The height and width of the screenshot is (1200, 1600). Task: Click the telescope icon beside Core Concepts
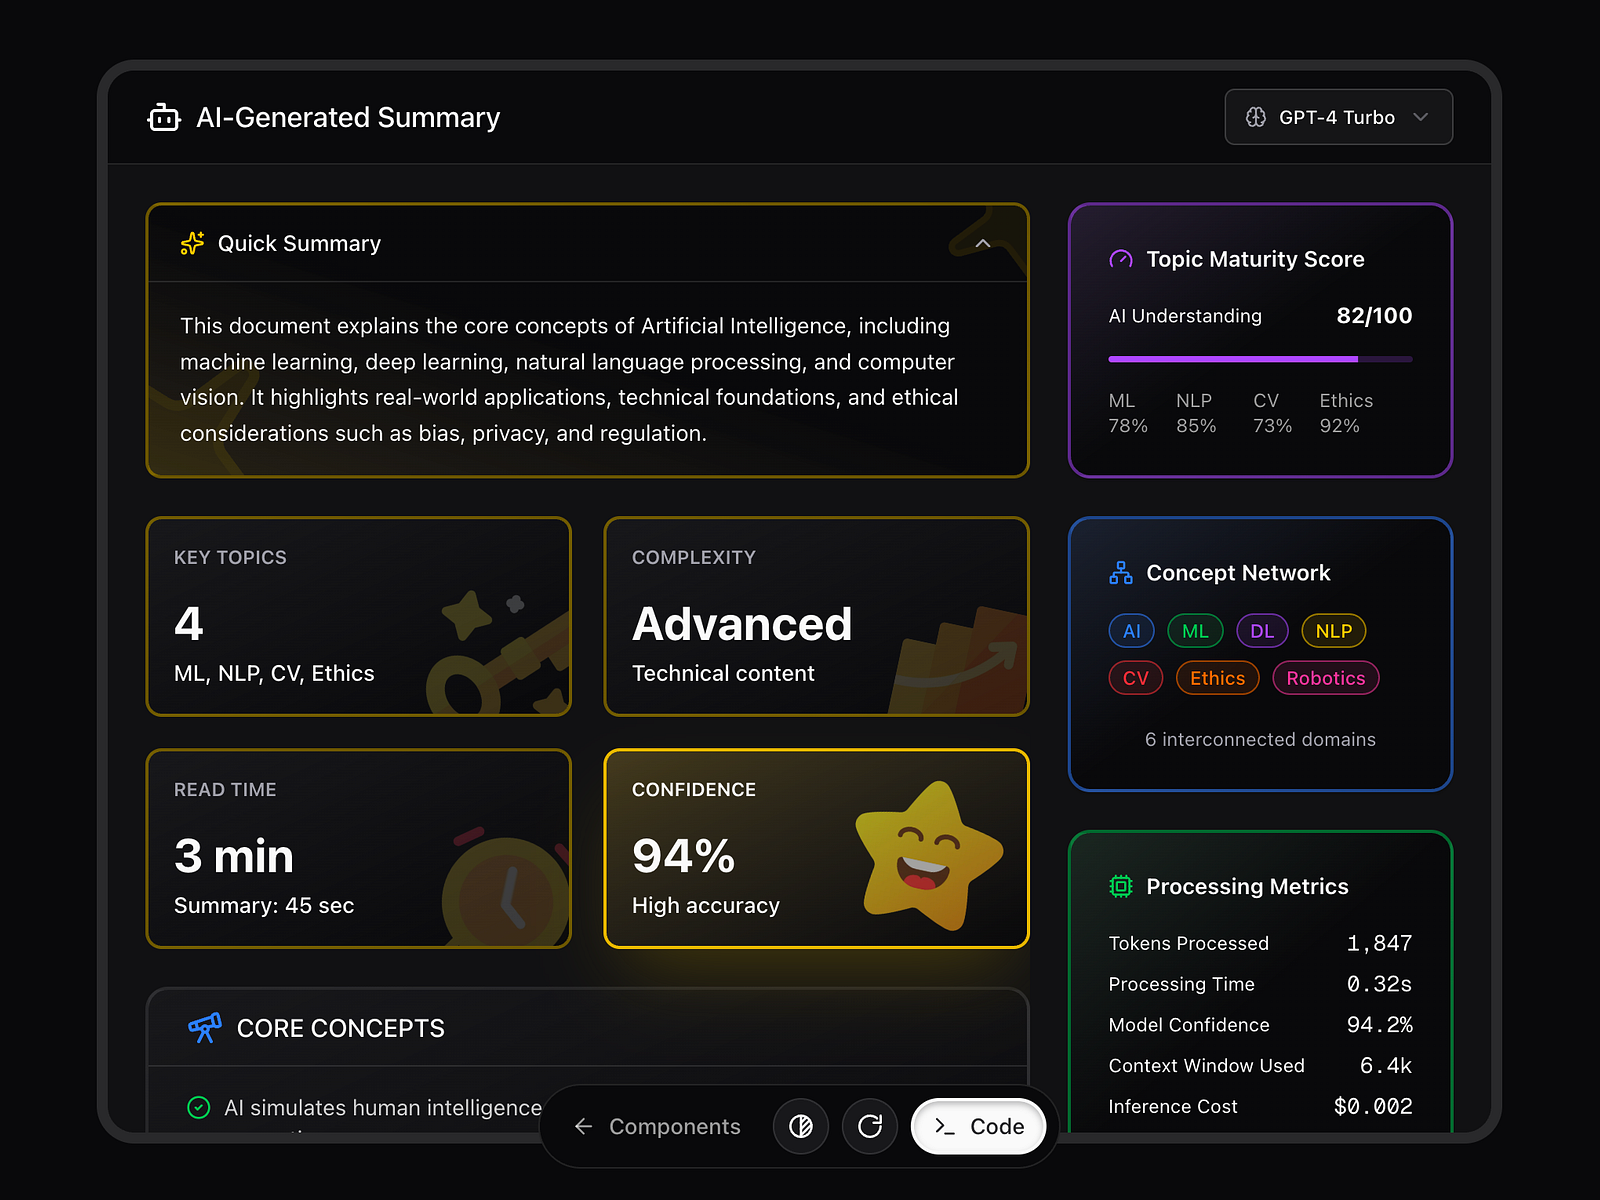[x=205, y=1027]
